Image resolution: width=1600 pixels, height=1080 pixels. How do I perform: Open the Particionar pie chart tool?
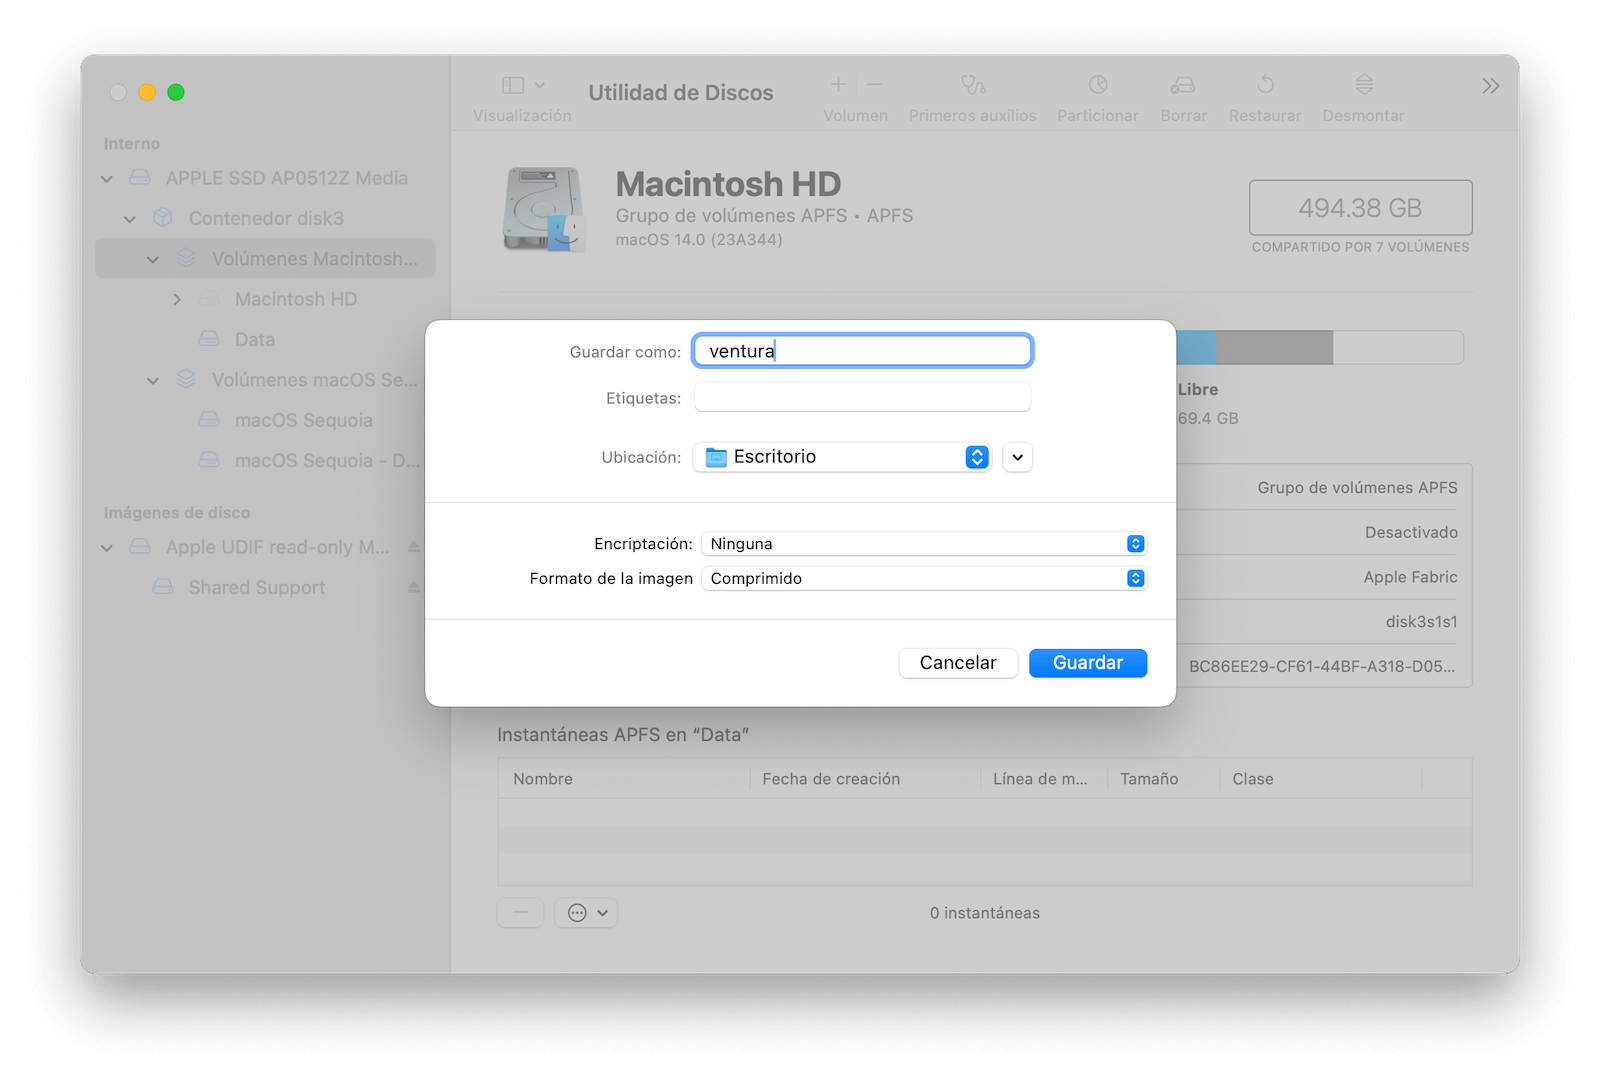tap(1098, 85)
